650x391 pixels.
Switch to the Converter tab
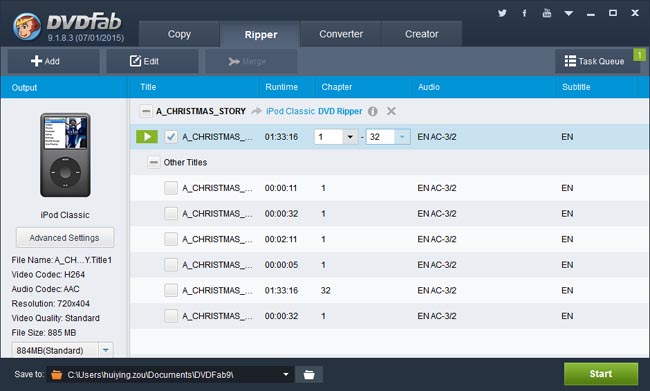341,34
